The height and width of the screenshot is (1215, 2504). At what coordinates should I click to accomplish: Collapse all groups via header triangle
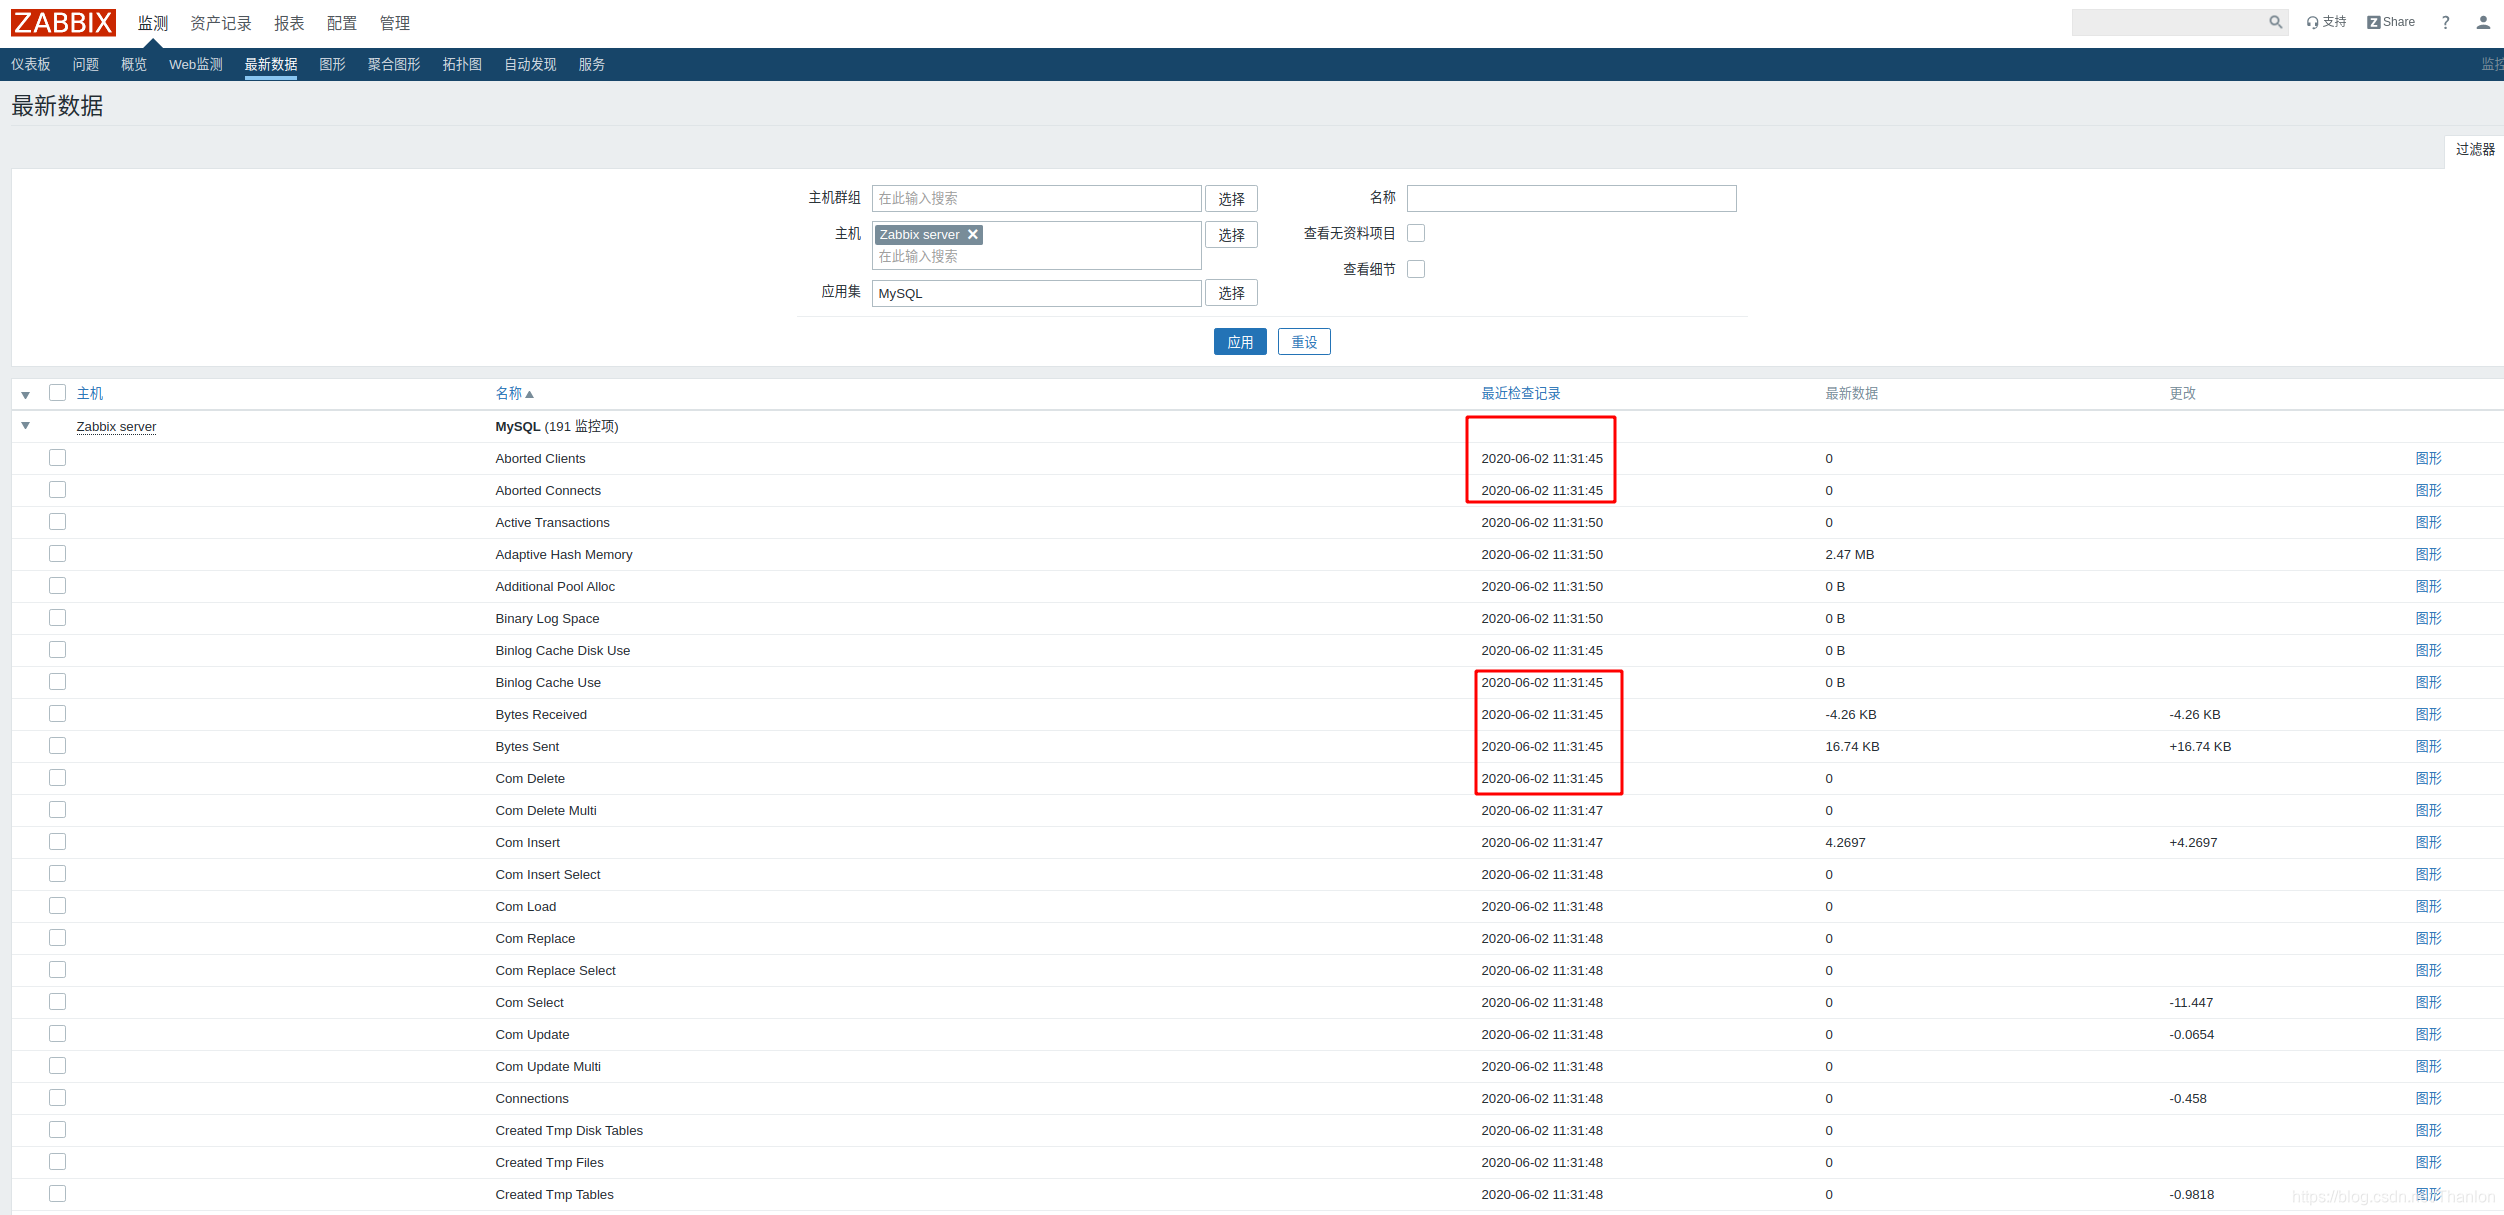pyautogui.click(x=26, y=395)
